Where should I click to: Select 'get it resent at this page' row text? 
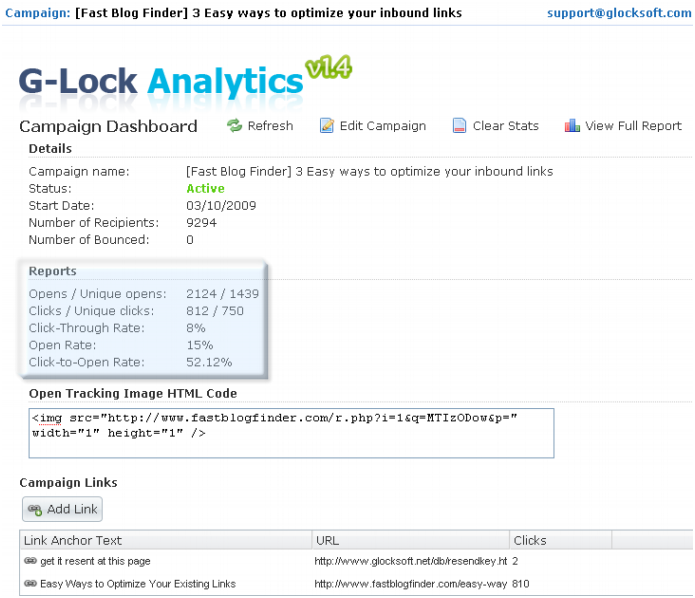95,561
